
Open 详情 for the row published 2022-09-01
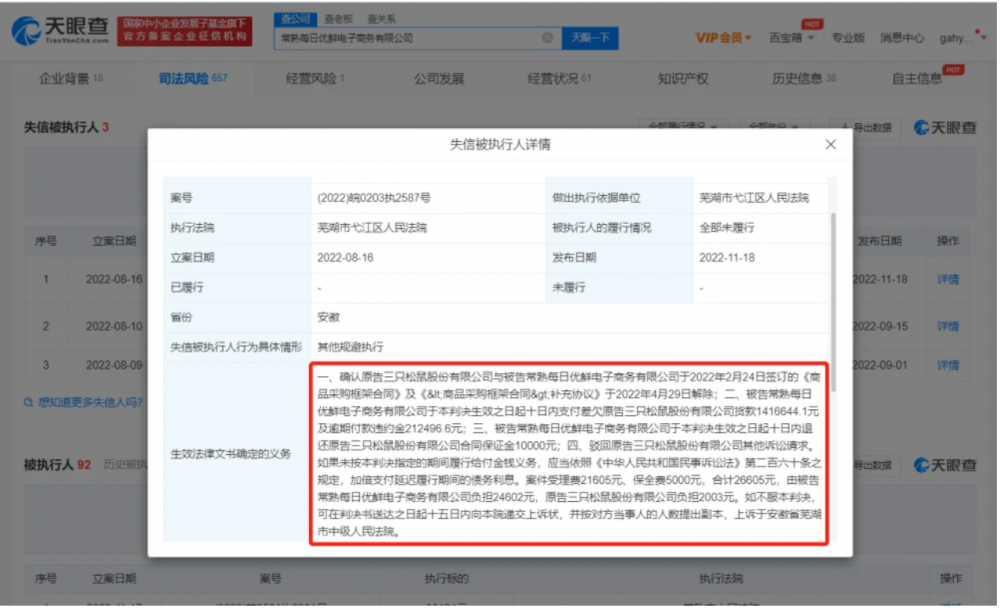click(x=948, y=366)
